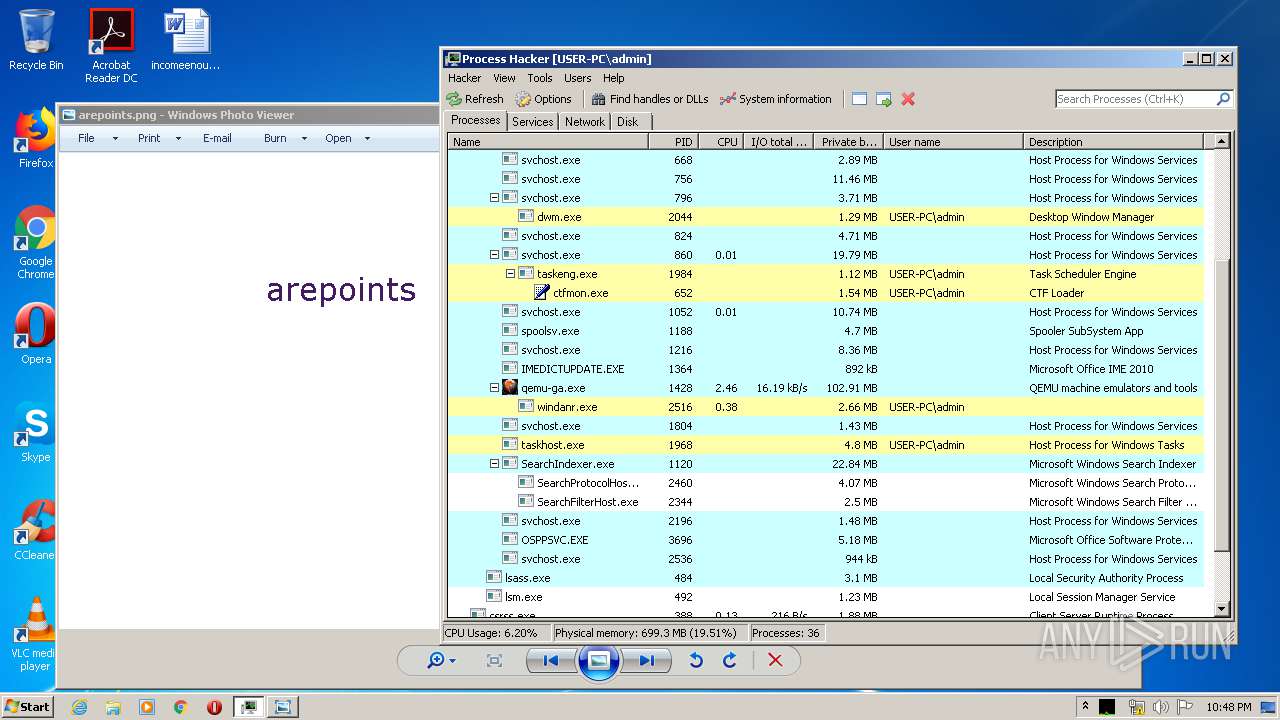This screenshot has width=1280, height=720.
Task: Open Burn dropdown in Photo Viewer
Action: point(285,138)
